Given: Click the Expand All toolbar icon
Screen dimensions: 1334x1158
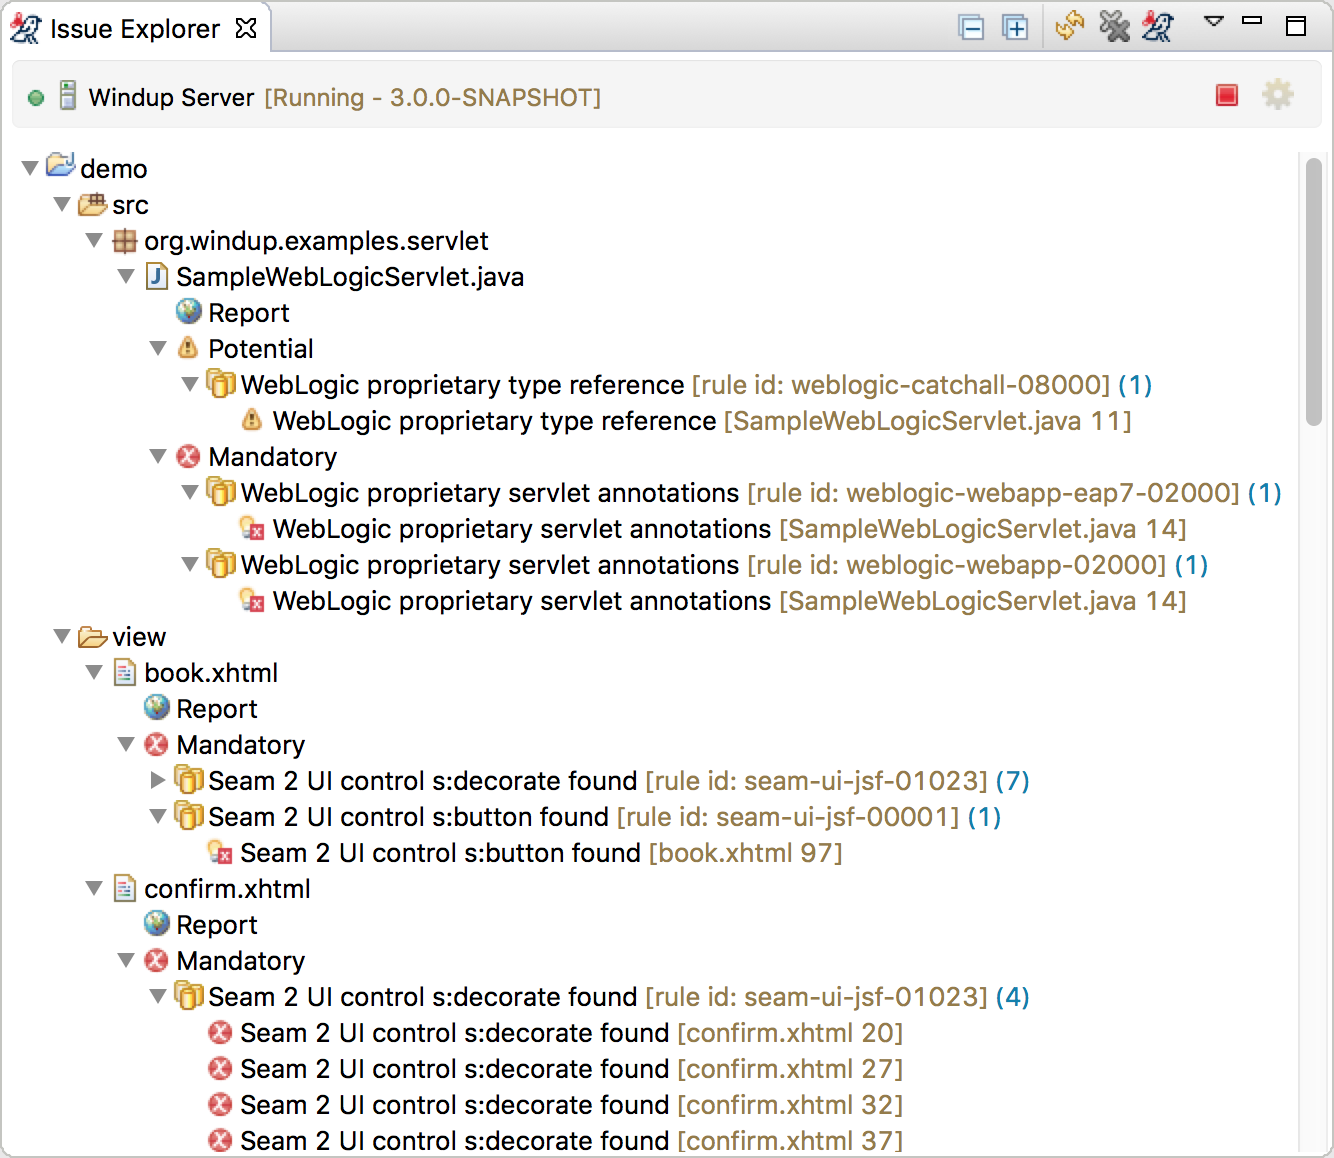Looking at the screenshot, I should click(x=1015, y=28).
